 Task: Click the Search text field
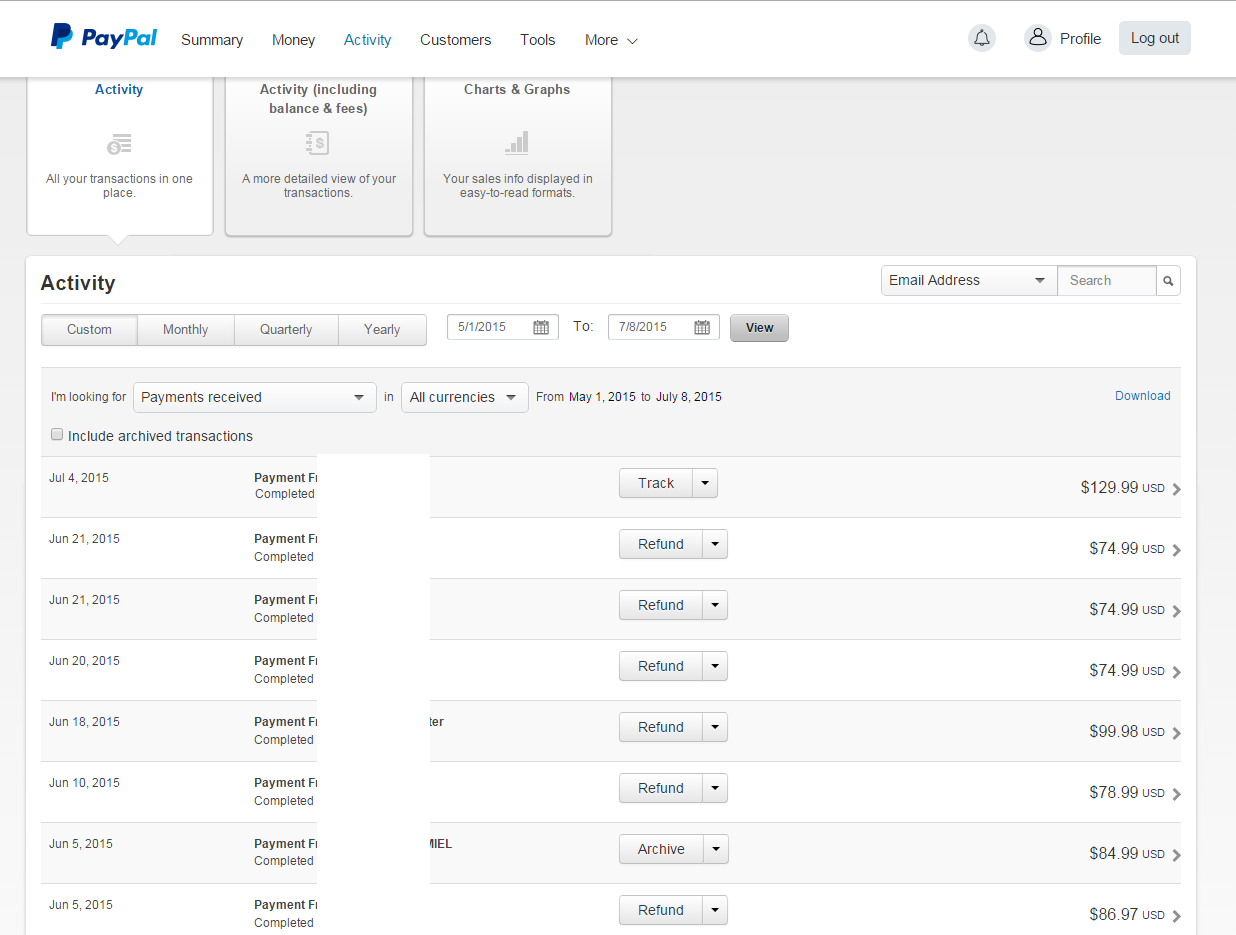point(1106,281)
